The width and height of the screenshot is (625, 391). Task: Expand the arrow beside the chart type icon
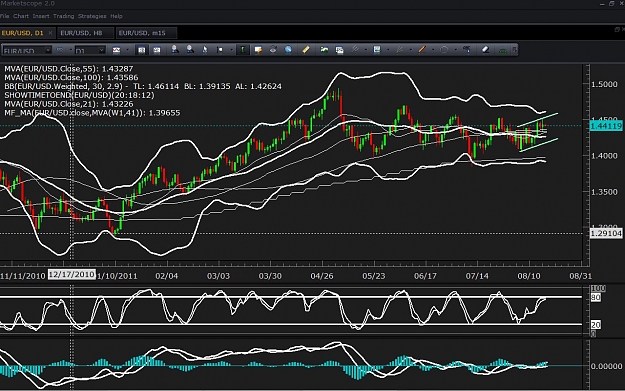tap(127, 50)
